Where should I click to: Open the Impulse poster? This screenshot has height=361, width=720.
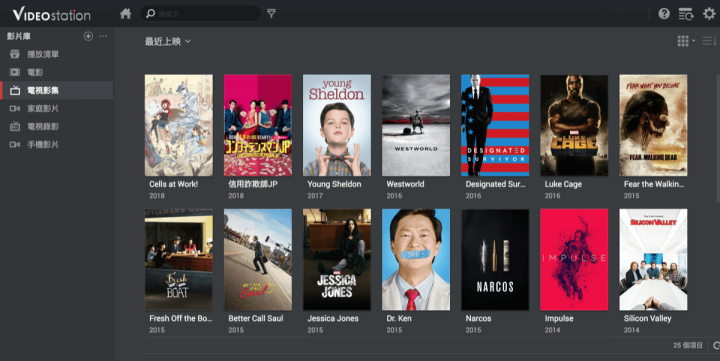pos(574,259)
